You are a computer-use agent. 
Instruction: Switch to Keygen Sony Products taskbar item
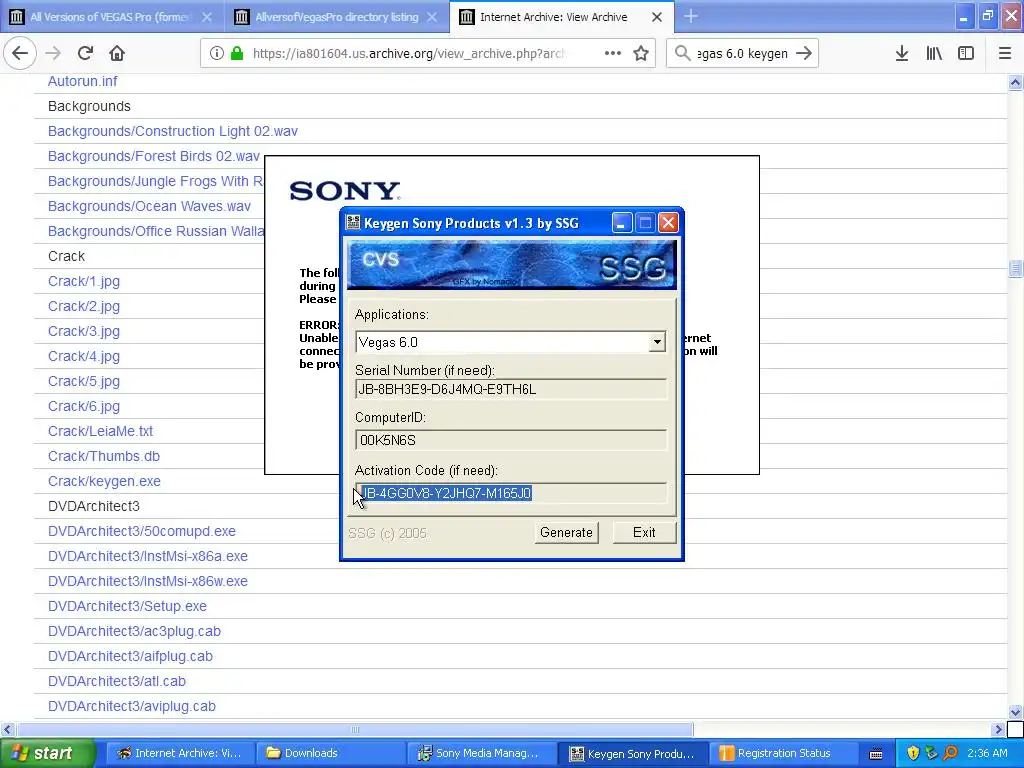(633, 754)
